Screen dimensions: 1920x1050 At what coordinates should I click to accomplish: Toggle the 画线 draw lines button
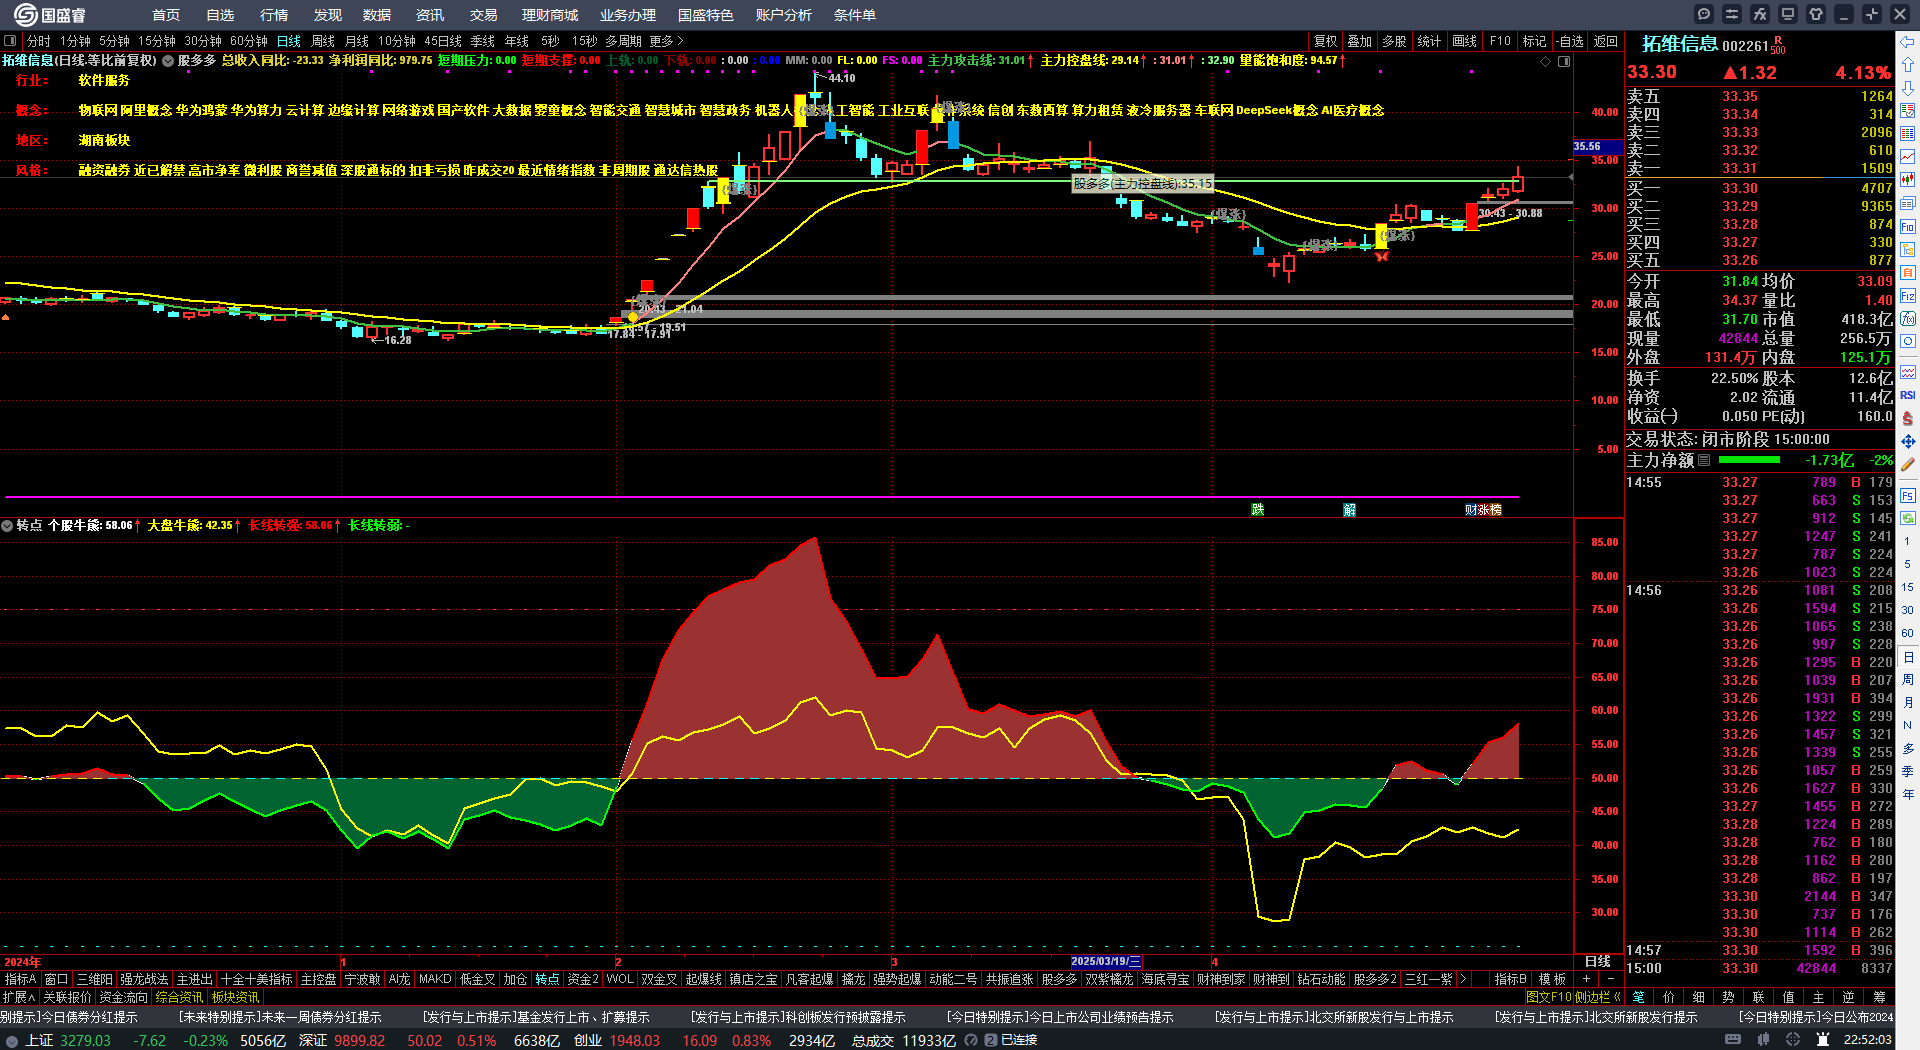click(1464, 41)
